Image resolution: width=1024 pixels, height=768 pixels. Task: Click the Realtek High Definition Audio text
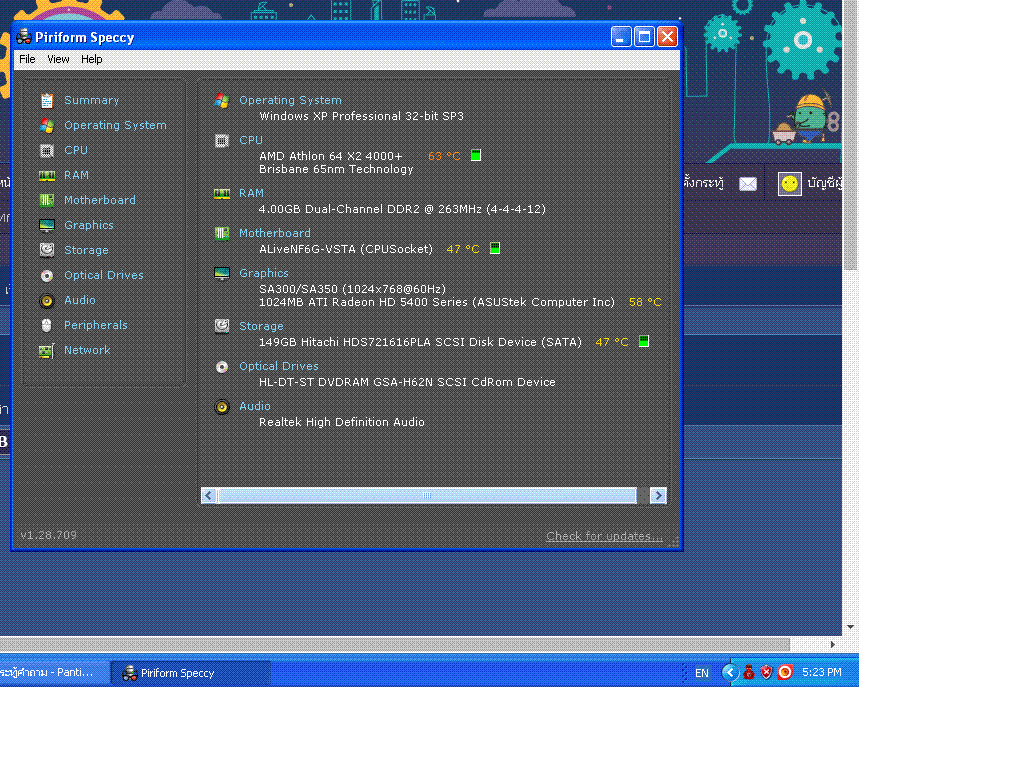pos(342,423)
